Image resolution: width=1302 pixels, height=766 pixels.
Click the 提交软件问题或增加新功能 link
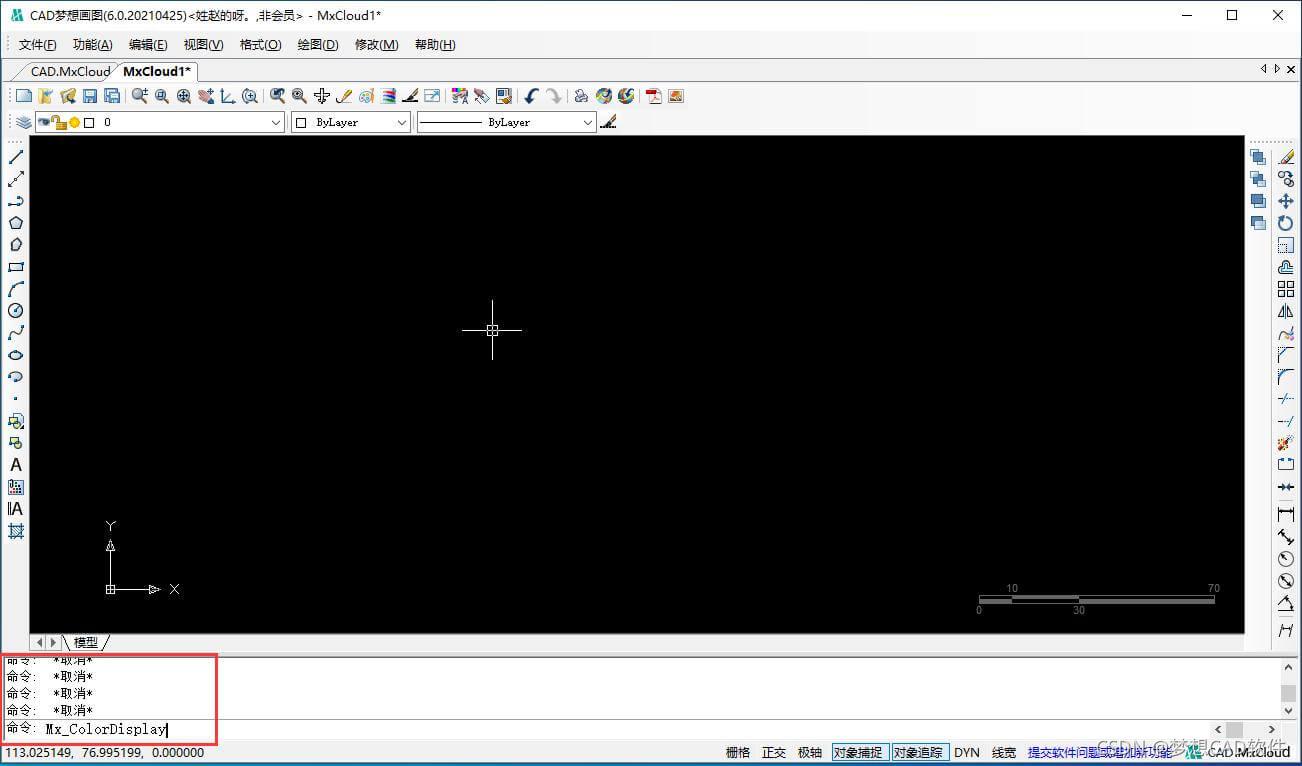(1100, 752)
